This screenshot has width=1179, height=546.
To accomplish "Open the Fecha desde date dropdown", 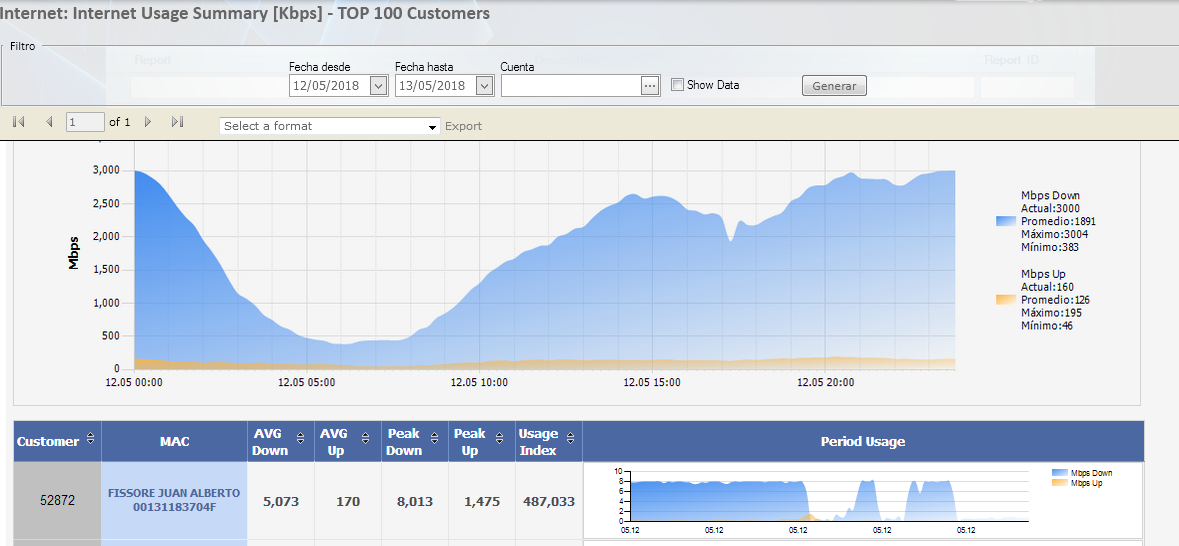I will click(x=378, y=86).
